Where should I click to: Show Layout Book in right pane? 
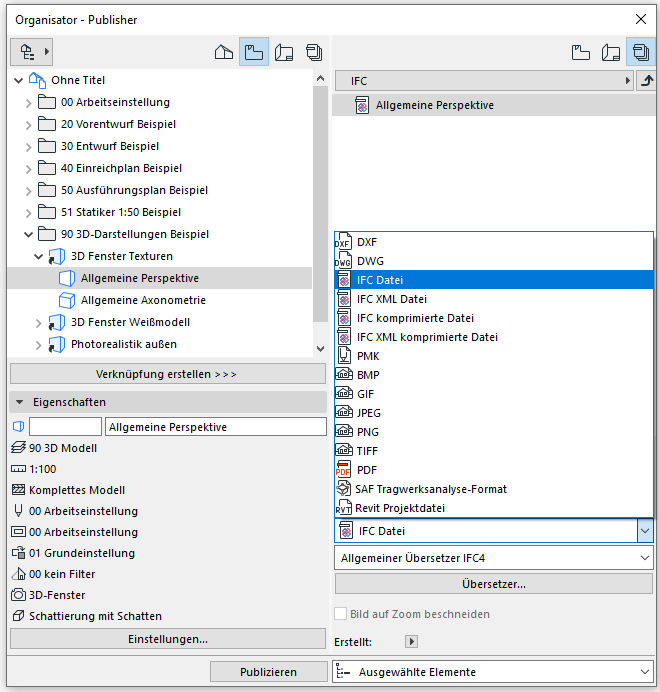(611, 52)
